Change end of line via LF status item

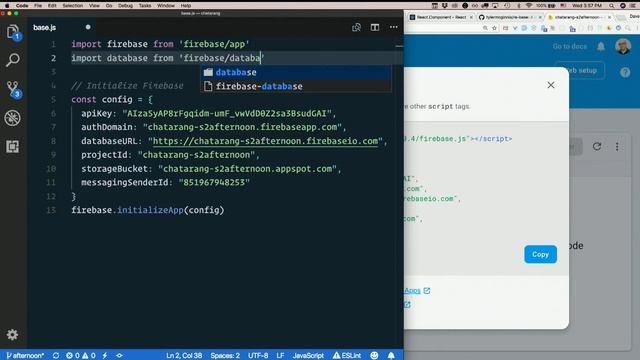point(280,356)
